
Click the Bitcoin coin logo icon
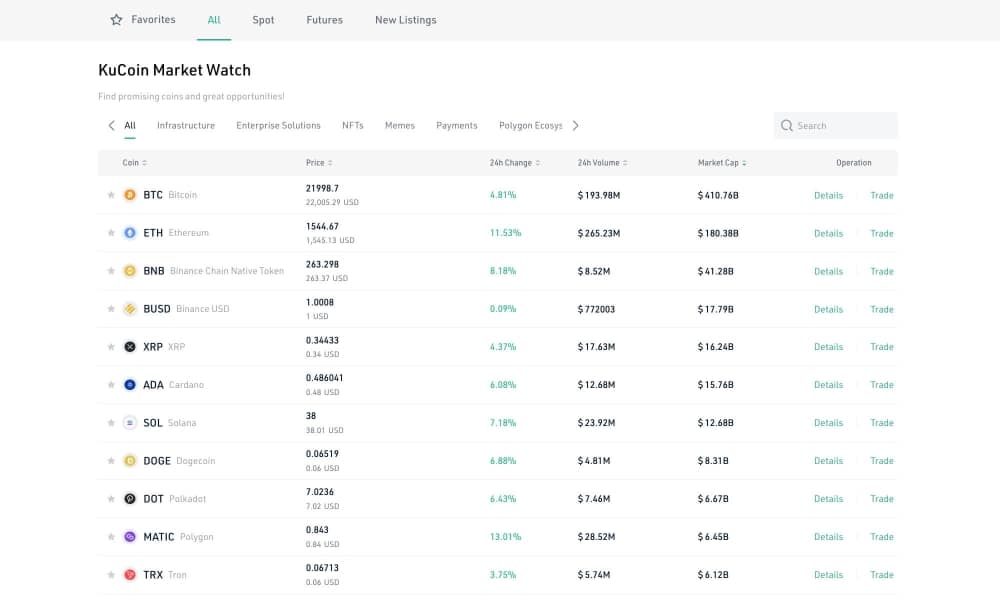tap(129, 194)
